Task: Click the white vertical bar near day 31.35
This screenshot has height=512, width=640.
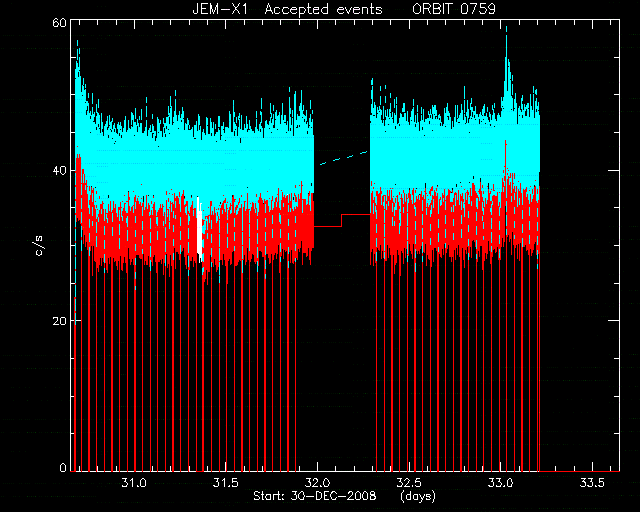Action: (x=199, y=229)
